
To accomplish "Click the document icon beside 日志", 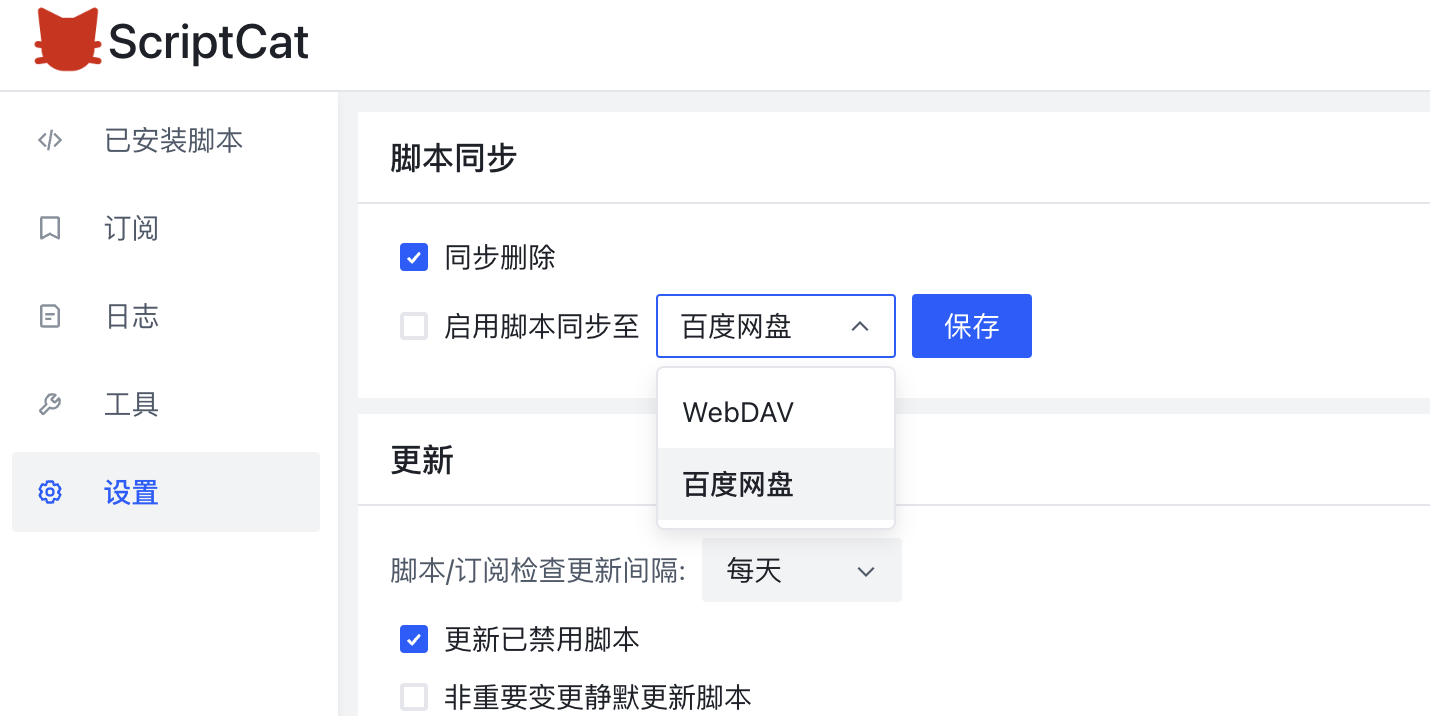I will point(50,316).
